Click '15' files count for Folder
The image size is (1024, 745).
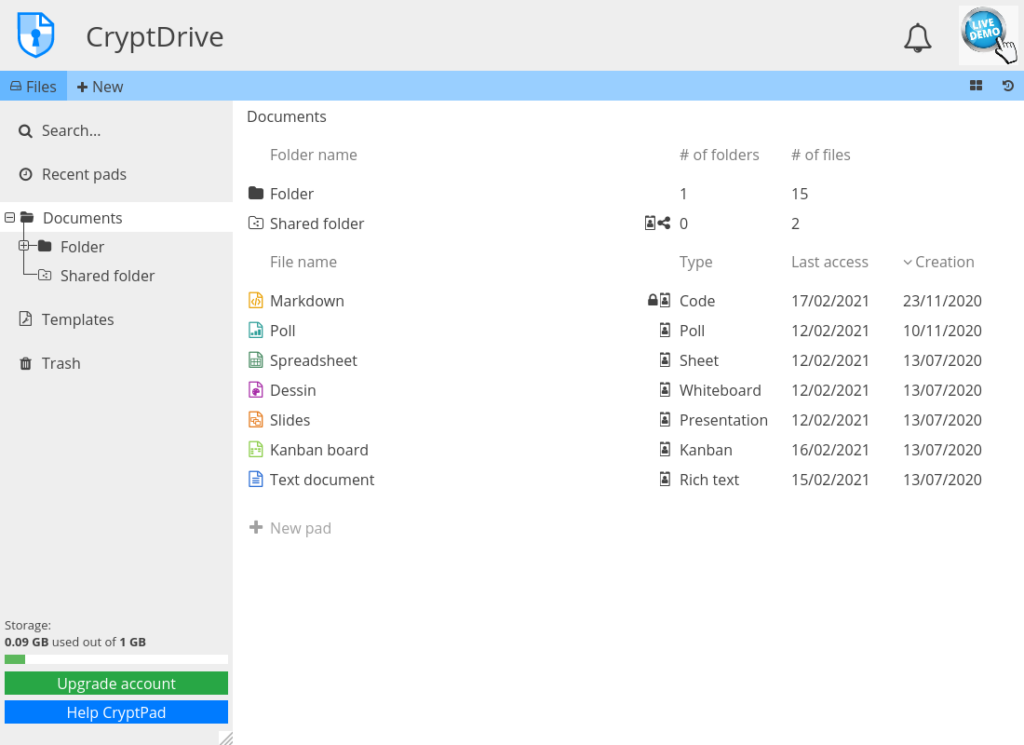click(x=799, y=194)
